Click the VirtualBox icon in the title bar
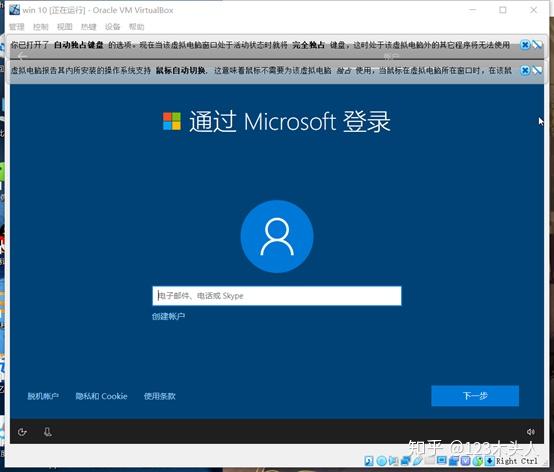This screenshot has height=472, width=554. pos(14,10)
